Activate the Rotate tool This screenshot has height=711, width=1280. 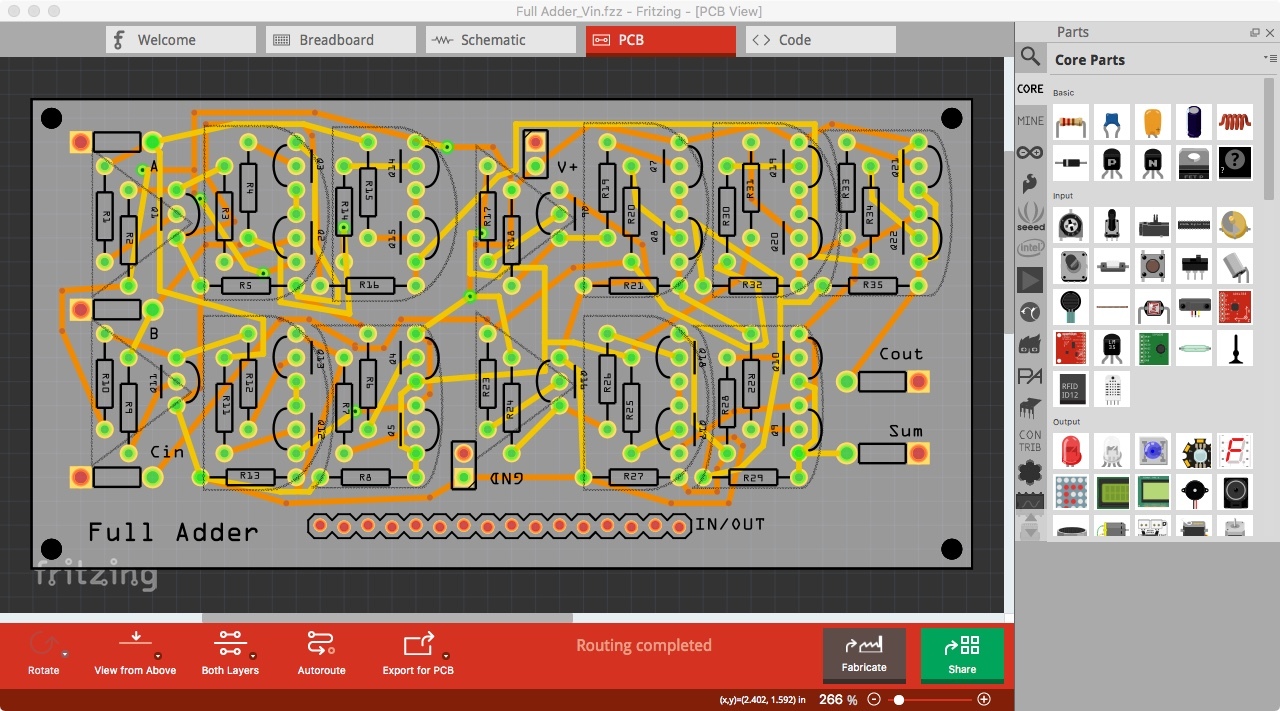(44, 652)
